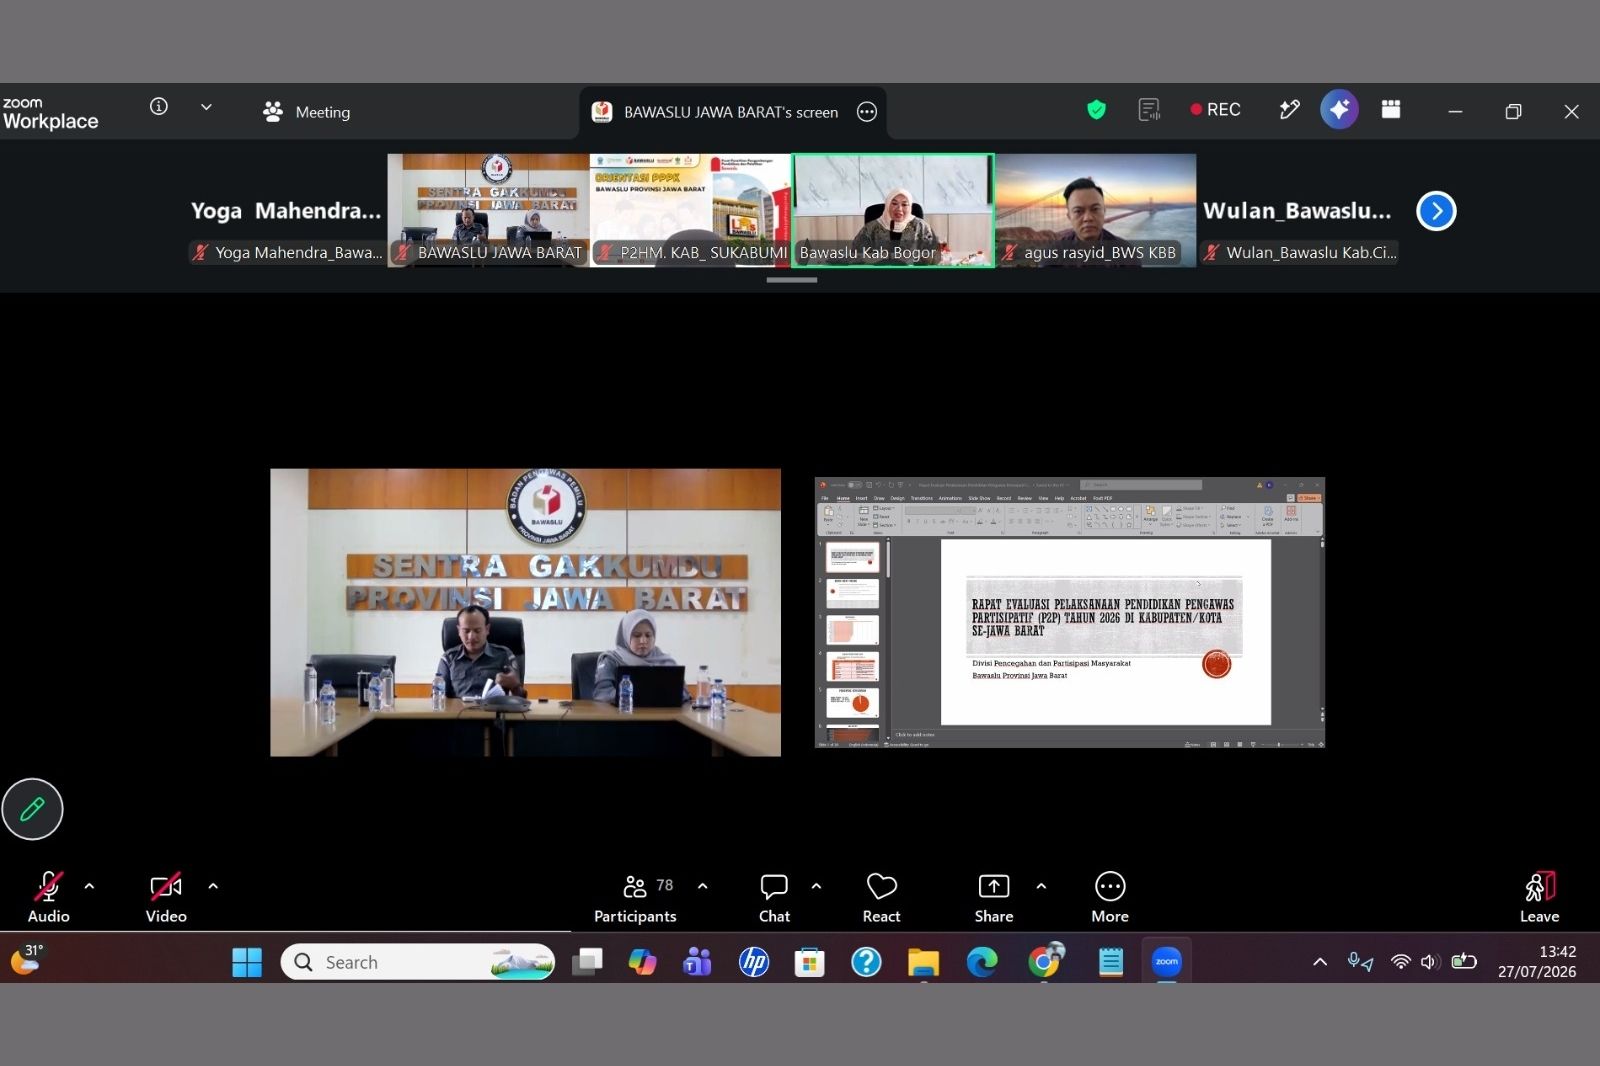Expand the Video options caret
Screen dimensions: 1600x1066
coord(213,886)
